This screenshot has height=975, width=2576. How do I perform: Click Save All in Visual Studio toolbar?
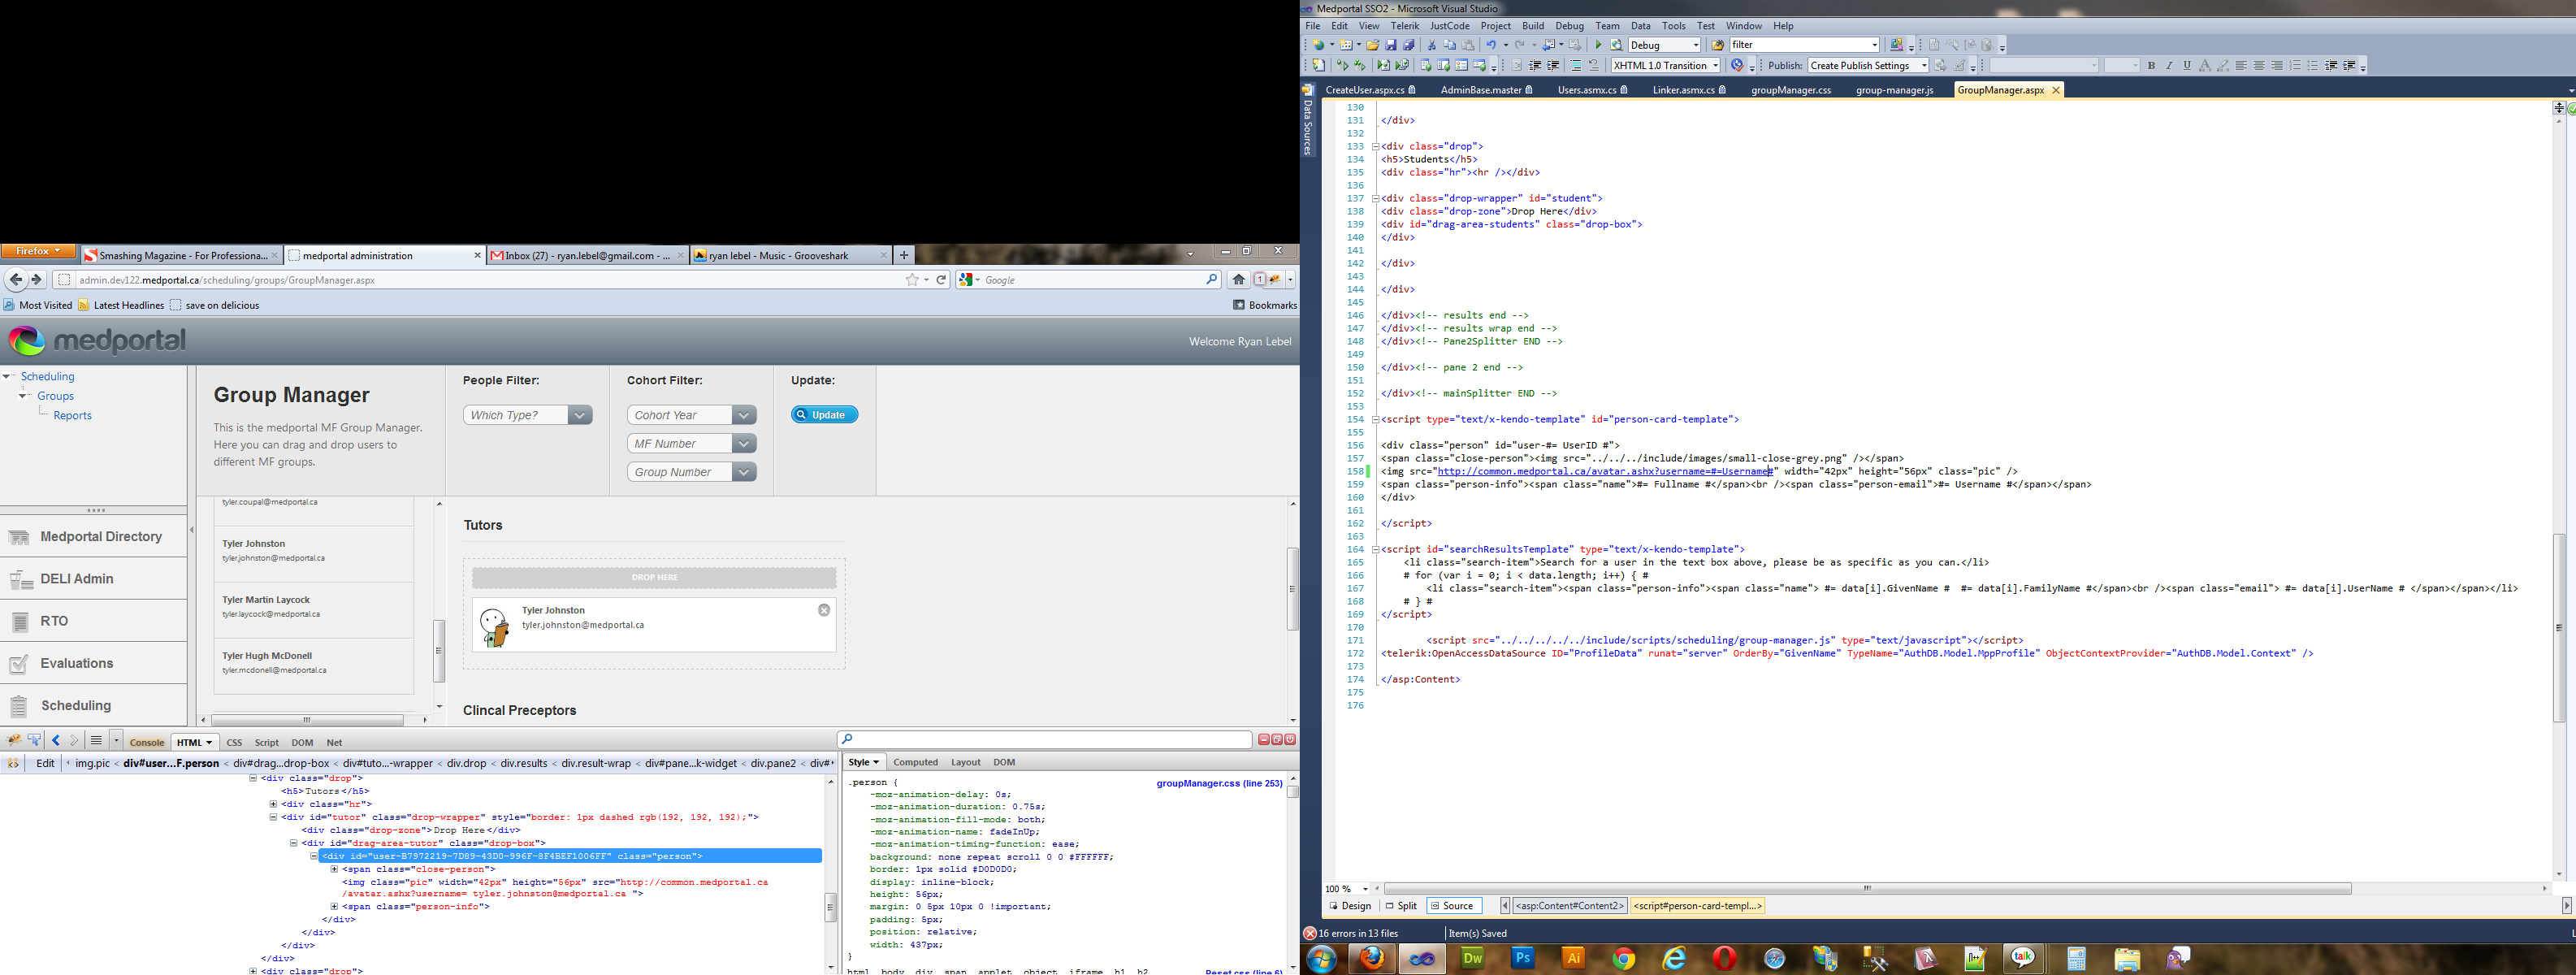(x=1409, y=45)
